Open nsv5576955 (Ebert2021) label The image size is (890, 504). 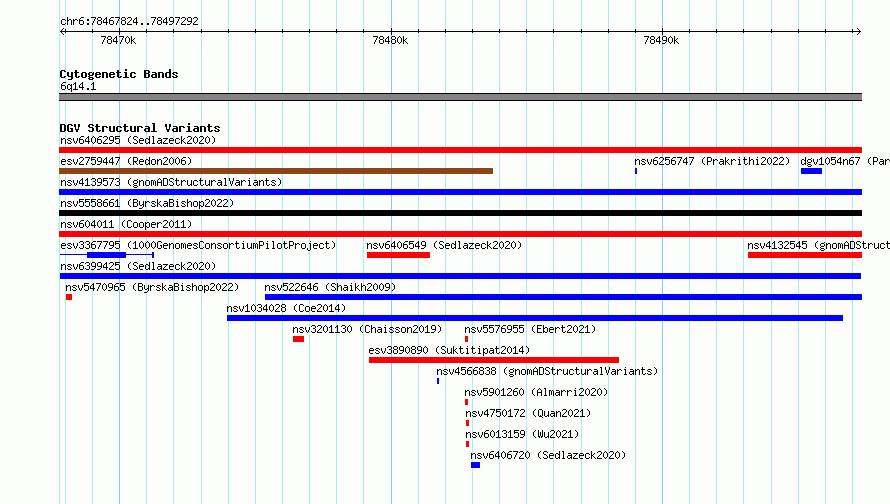(530, 329)
